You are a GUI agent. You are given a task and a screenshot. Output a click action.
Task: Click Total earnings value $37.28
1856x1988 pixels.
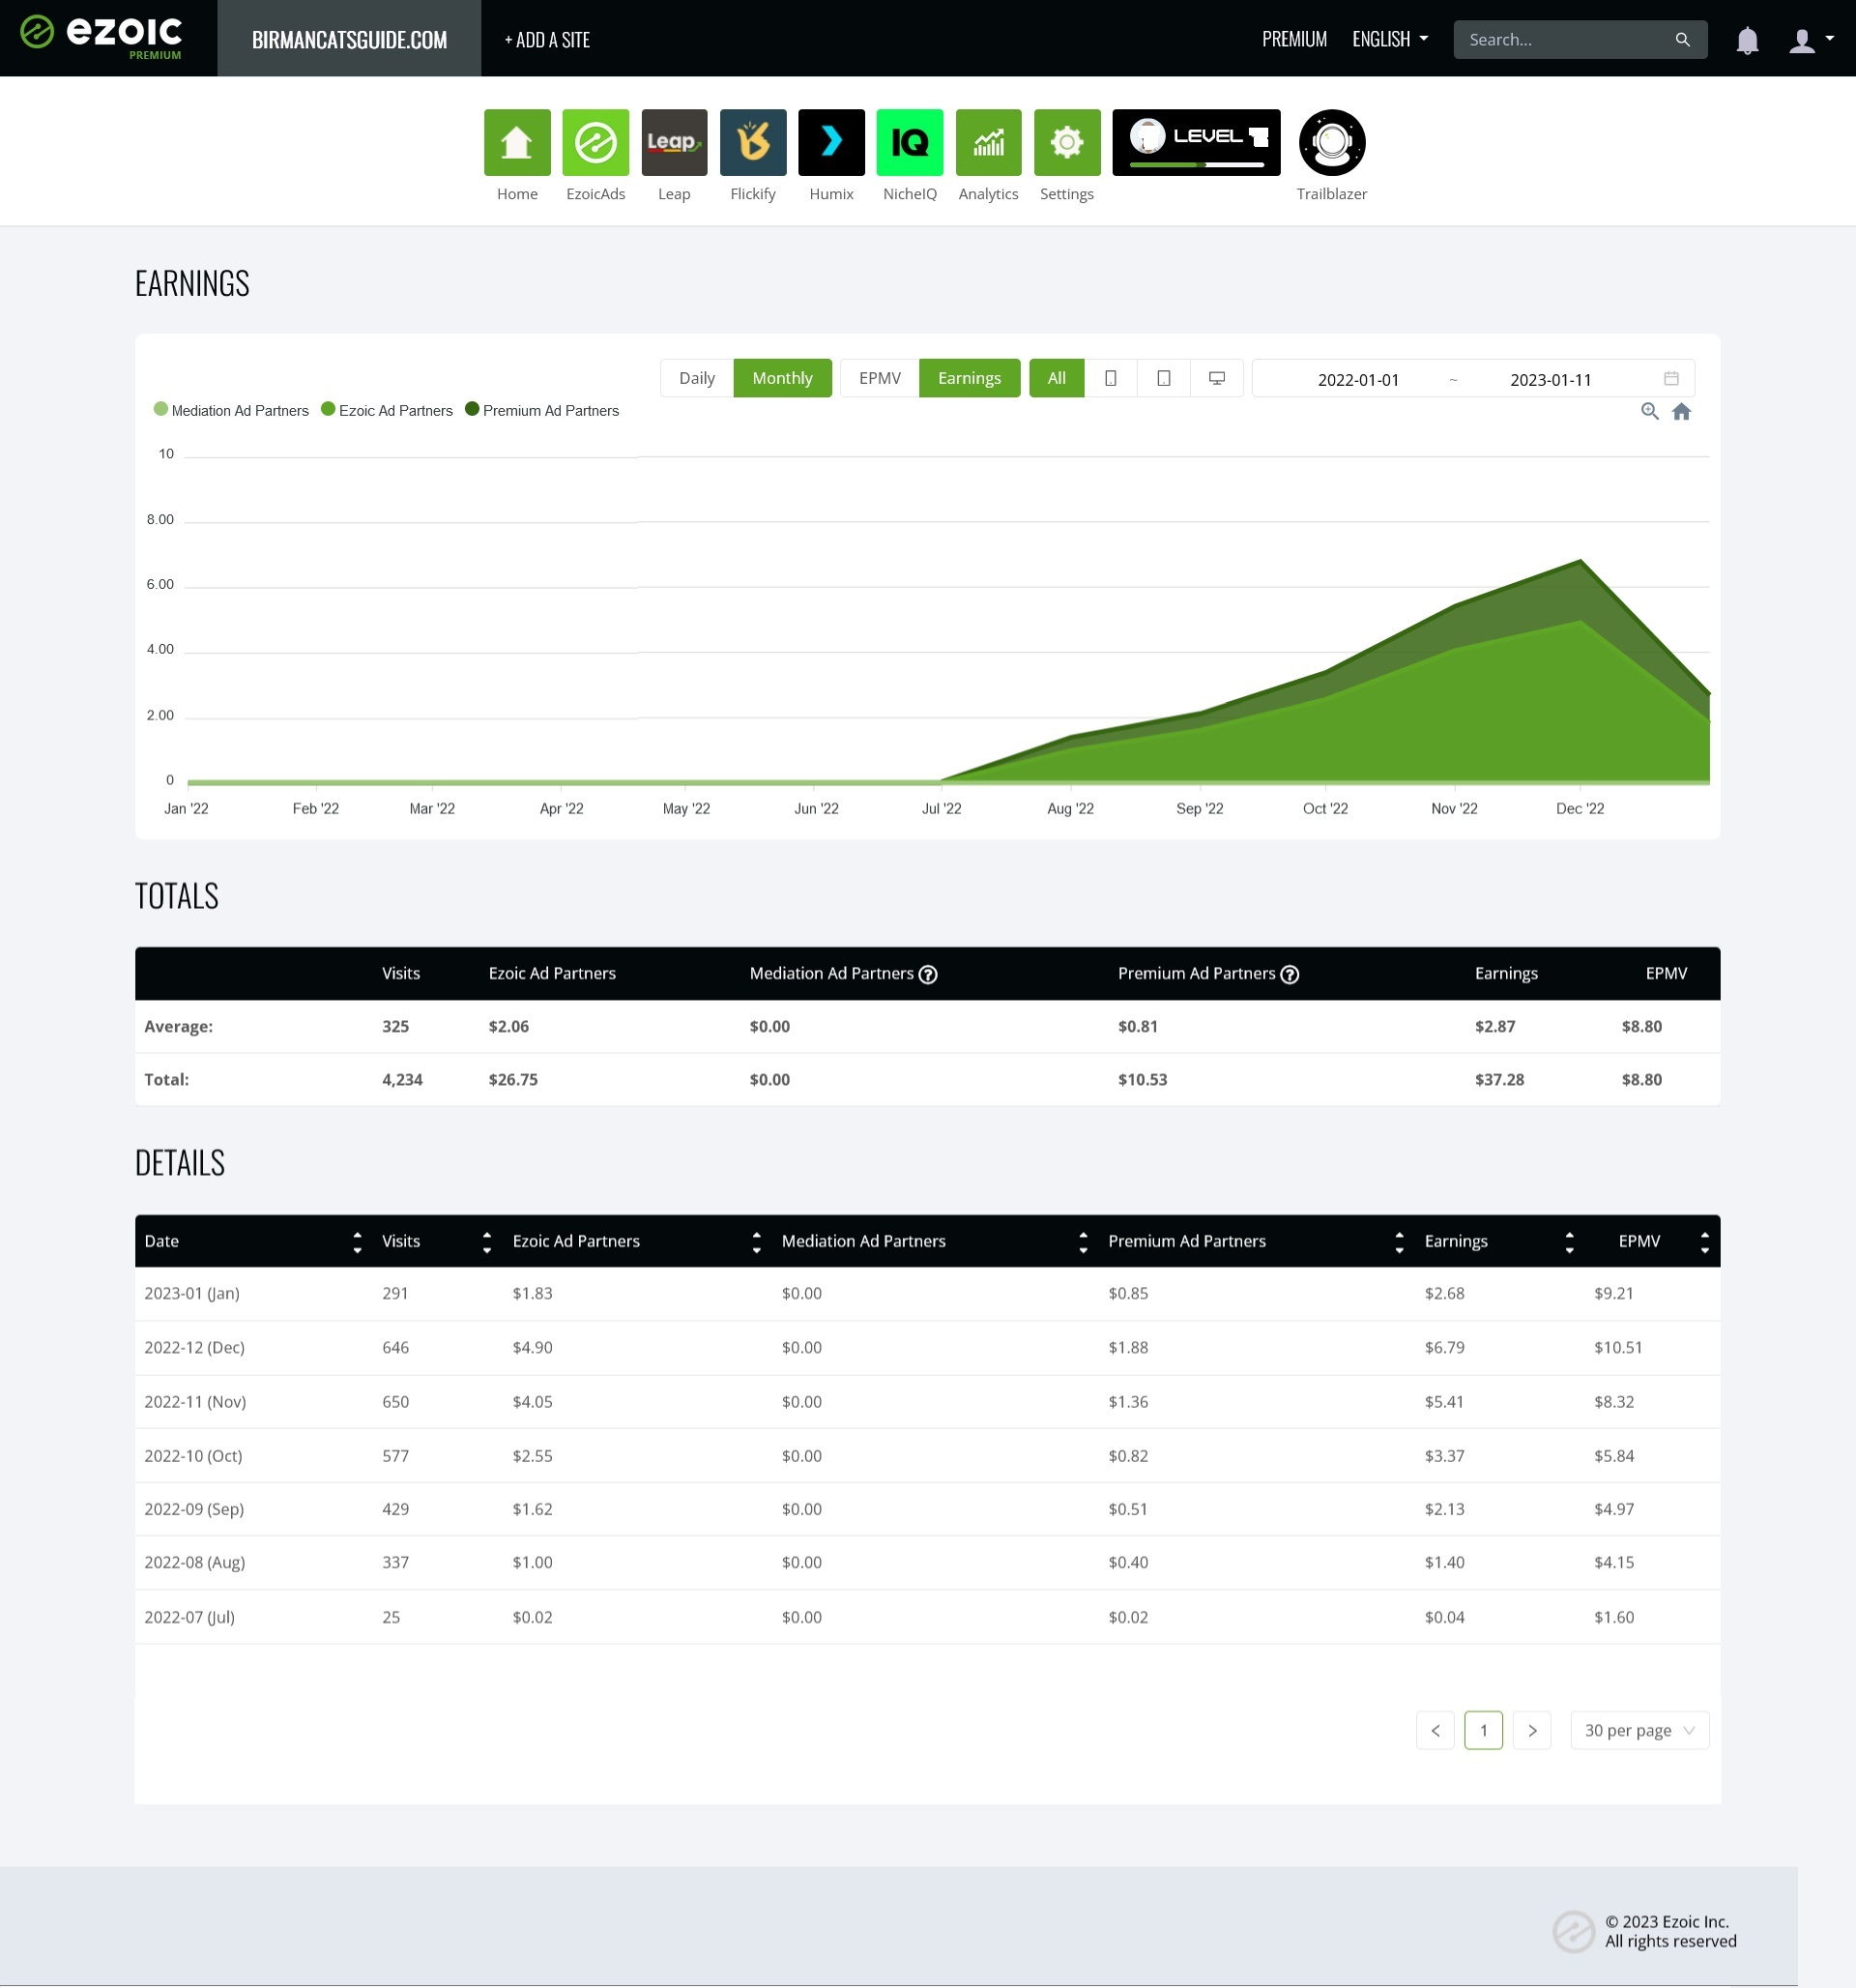1499,1080
